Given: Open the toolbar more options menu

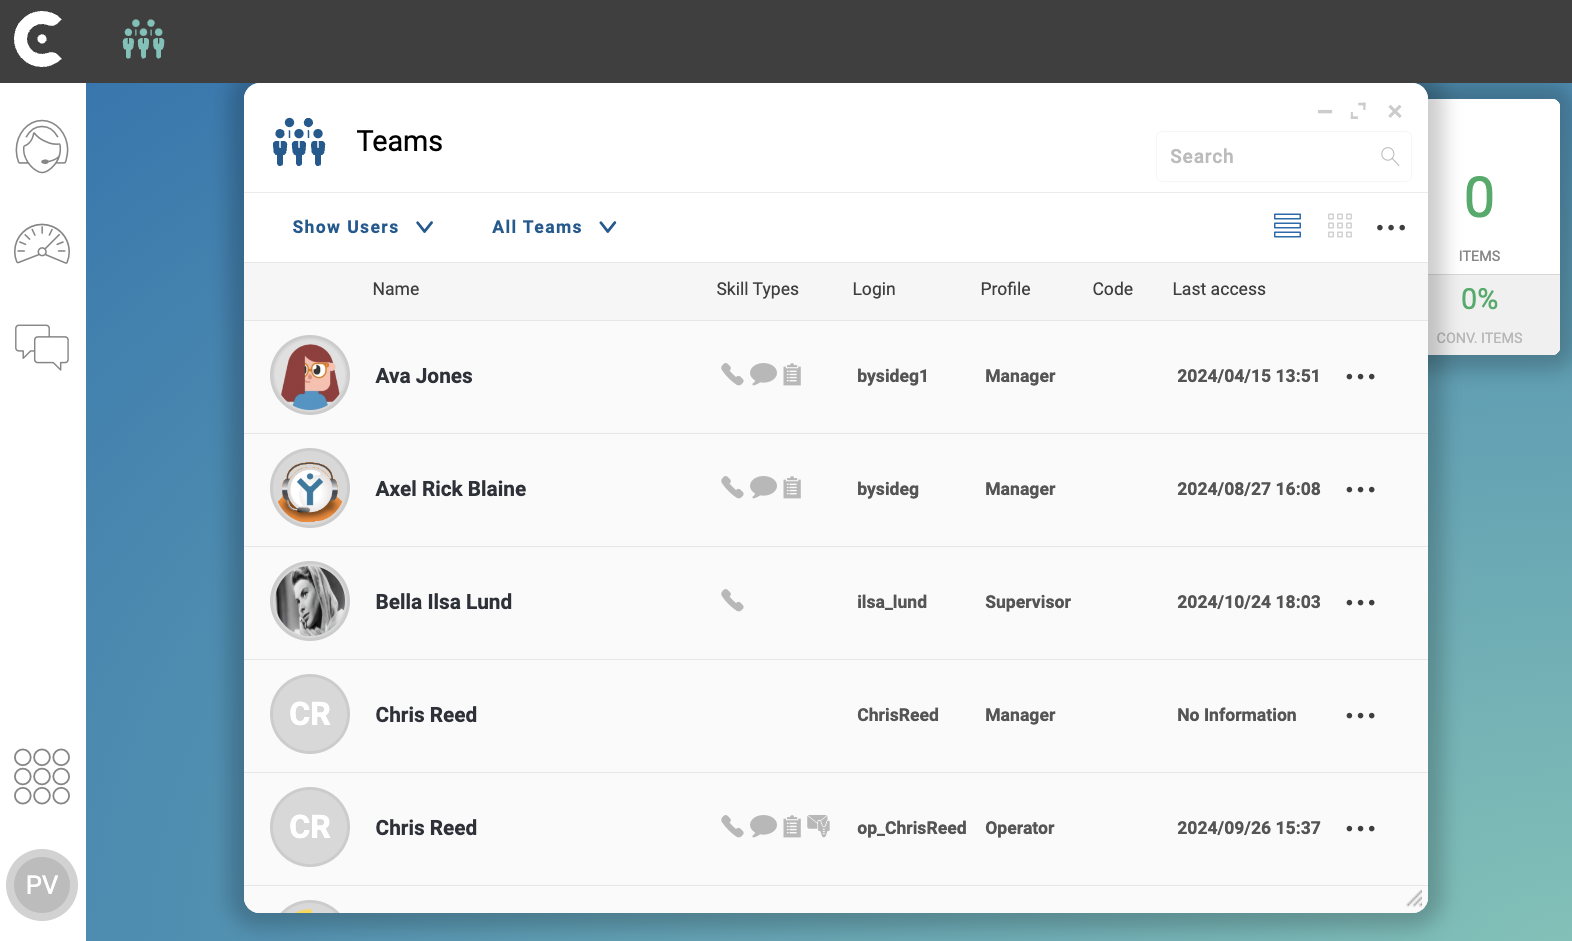Looking at the screenshot, I should pyautogui.click(x=1391, y=228).
